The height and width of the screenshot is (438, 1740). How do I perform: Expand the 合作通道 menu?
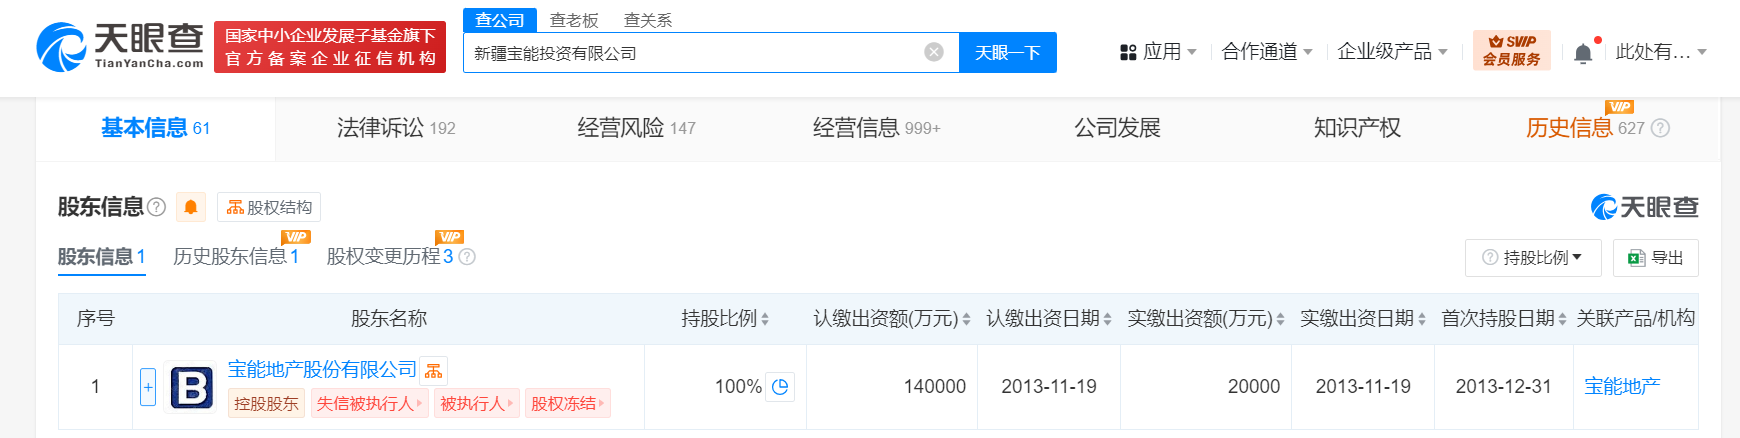[1267, 51]
